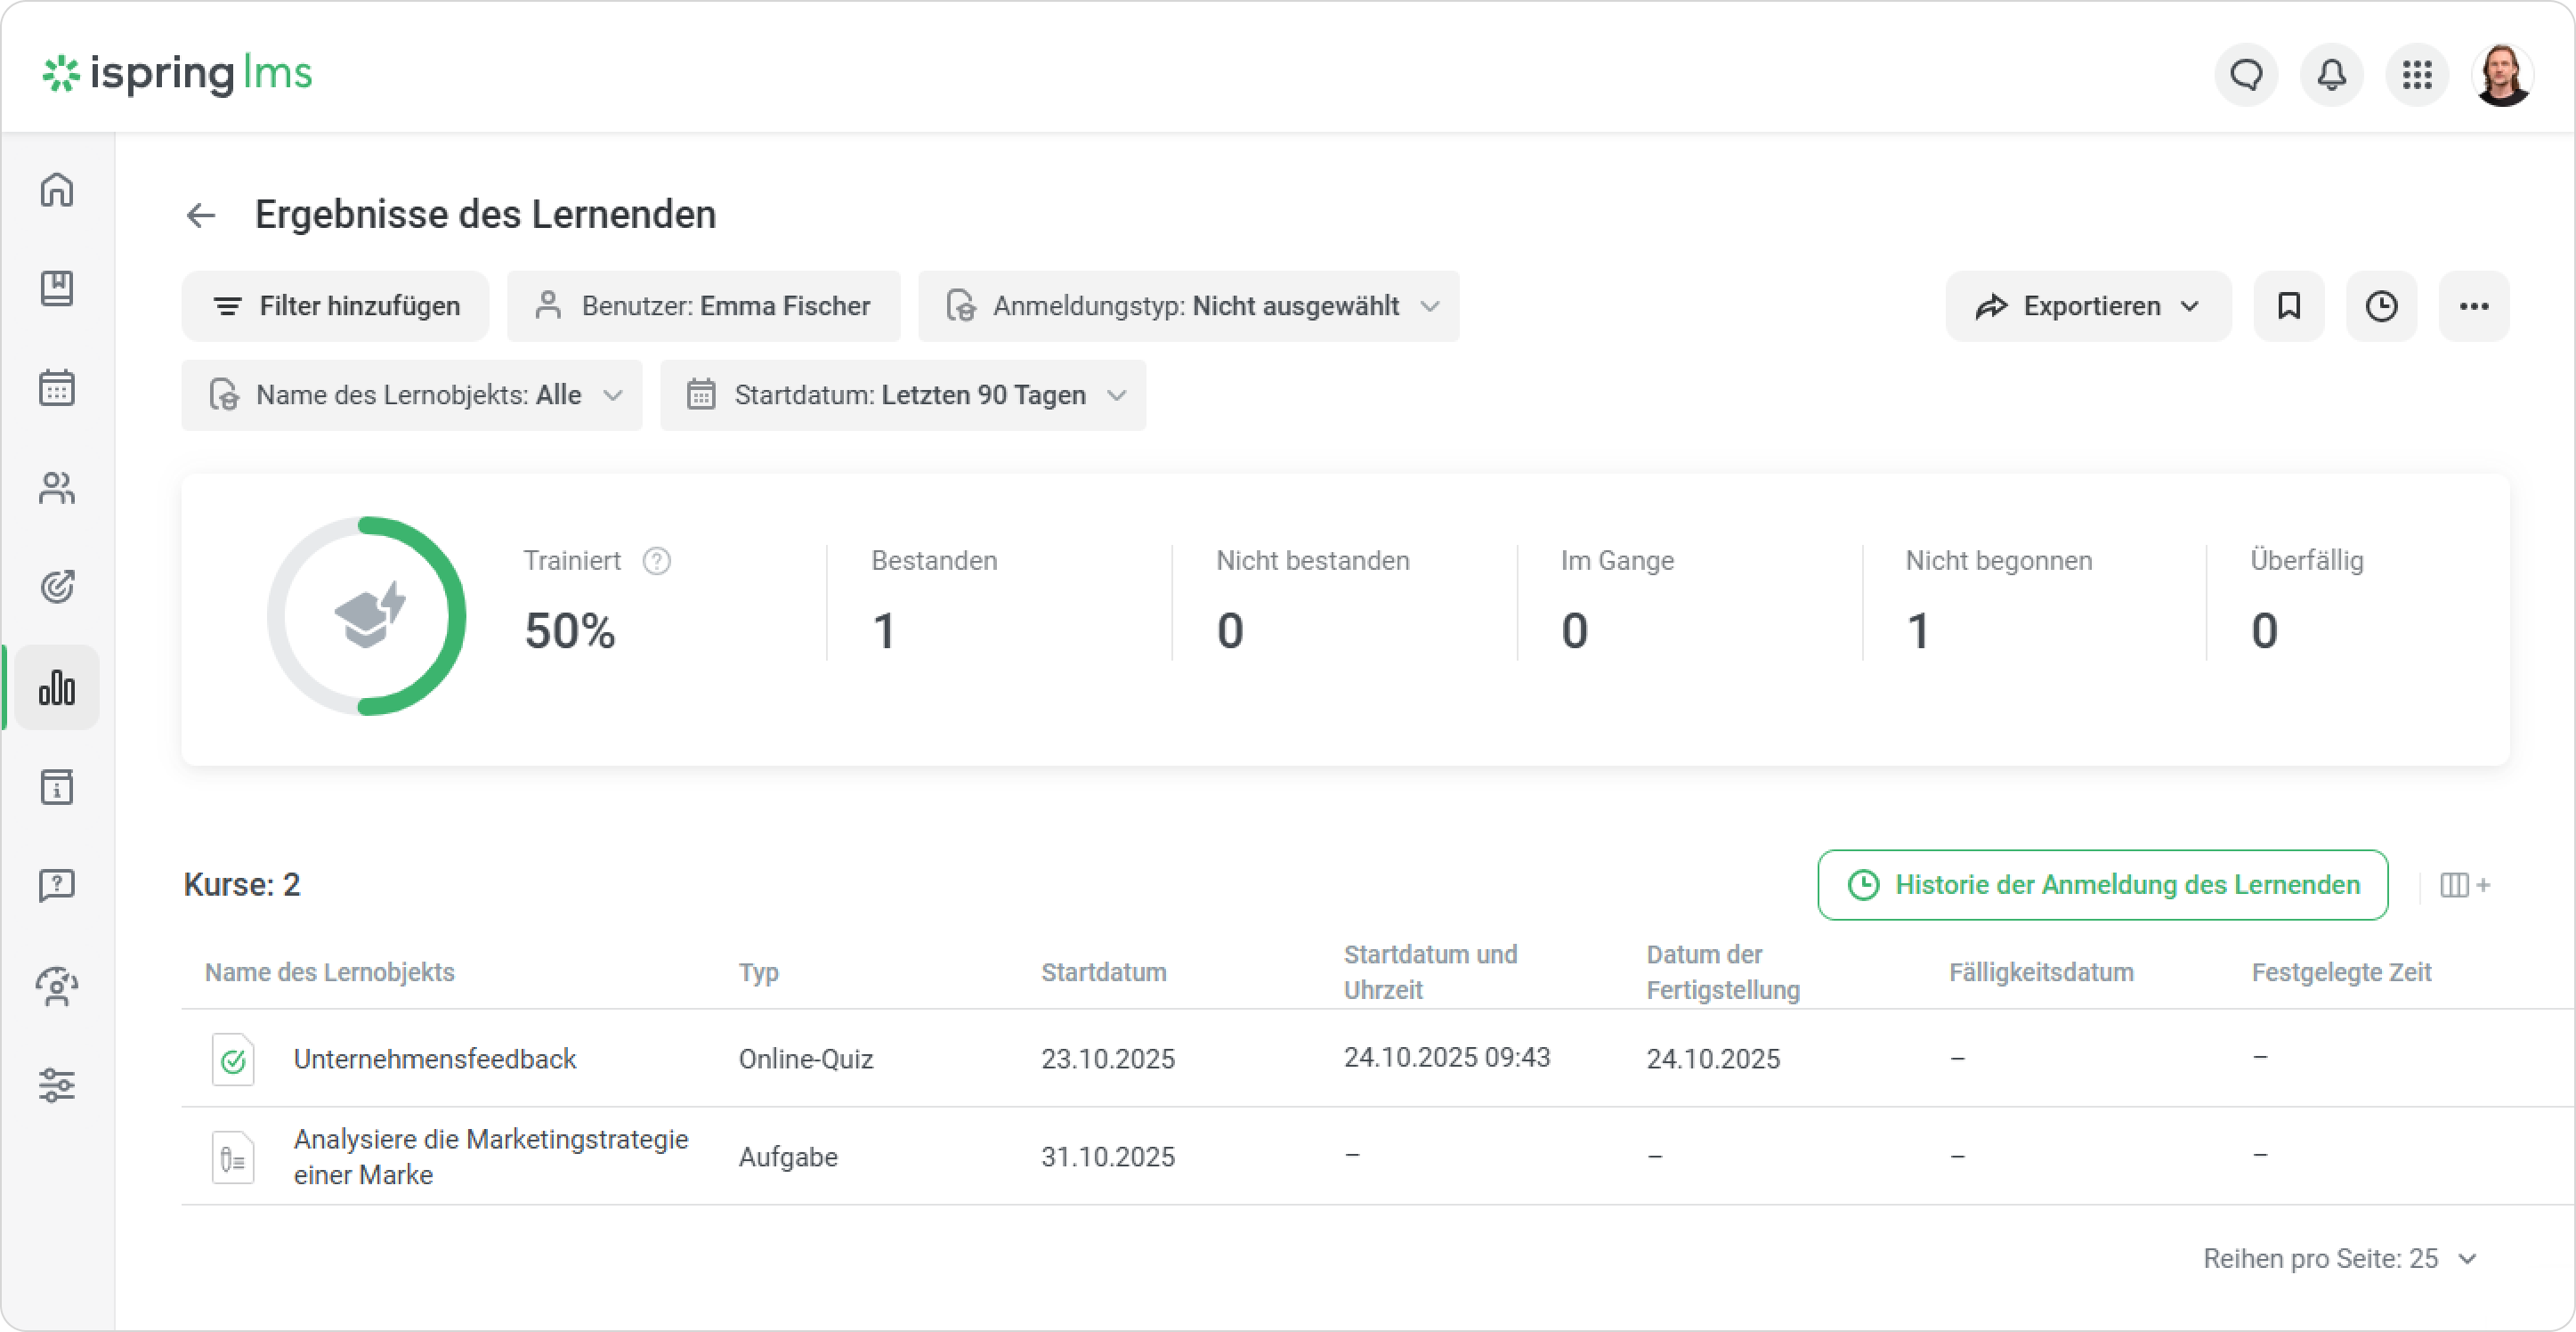Viewport: 2576px width, 1332px height.
Task: Select the Users people icon in sidebar
Action: (x=57, y=488)
